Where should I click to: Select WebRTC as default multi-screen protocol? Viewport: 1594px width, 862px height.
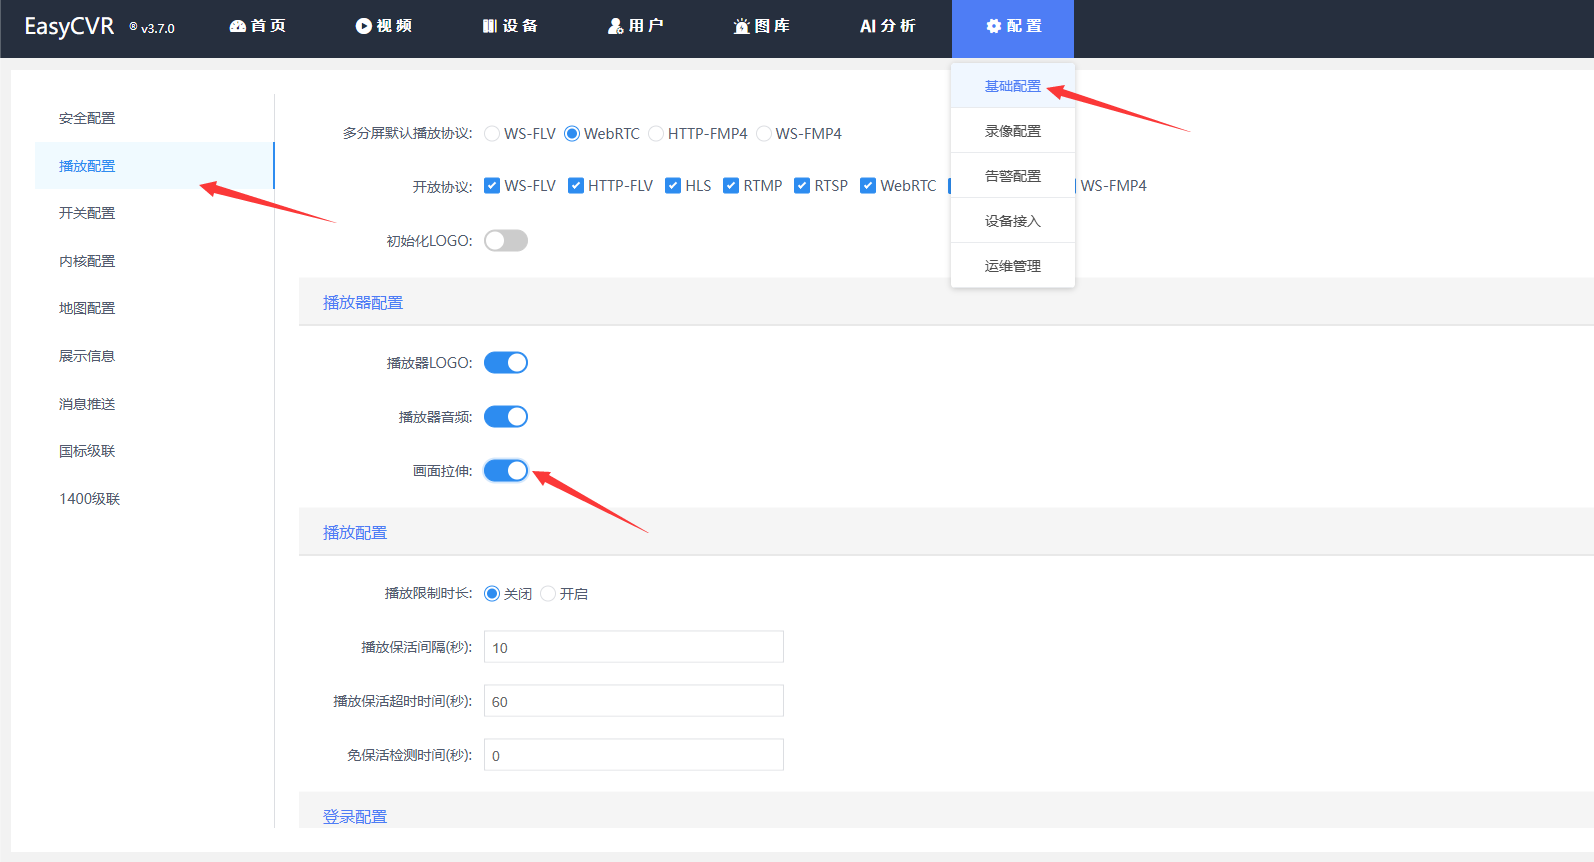tap(572, 133)
